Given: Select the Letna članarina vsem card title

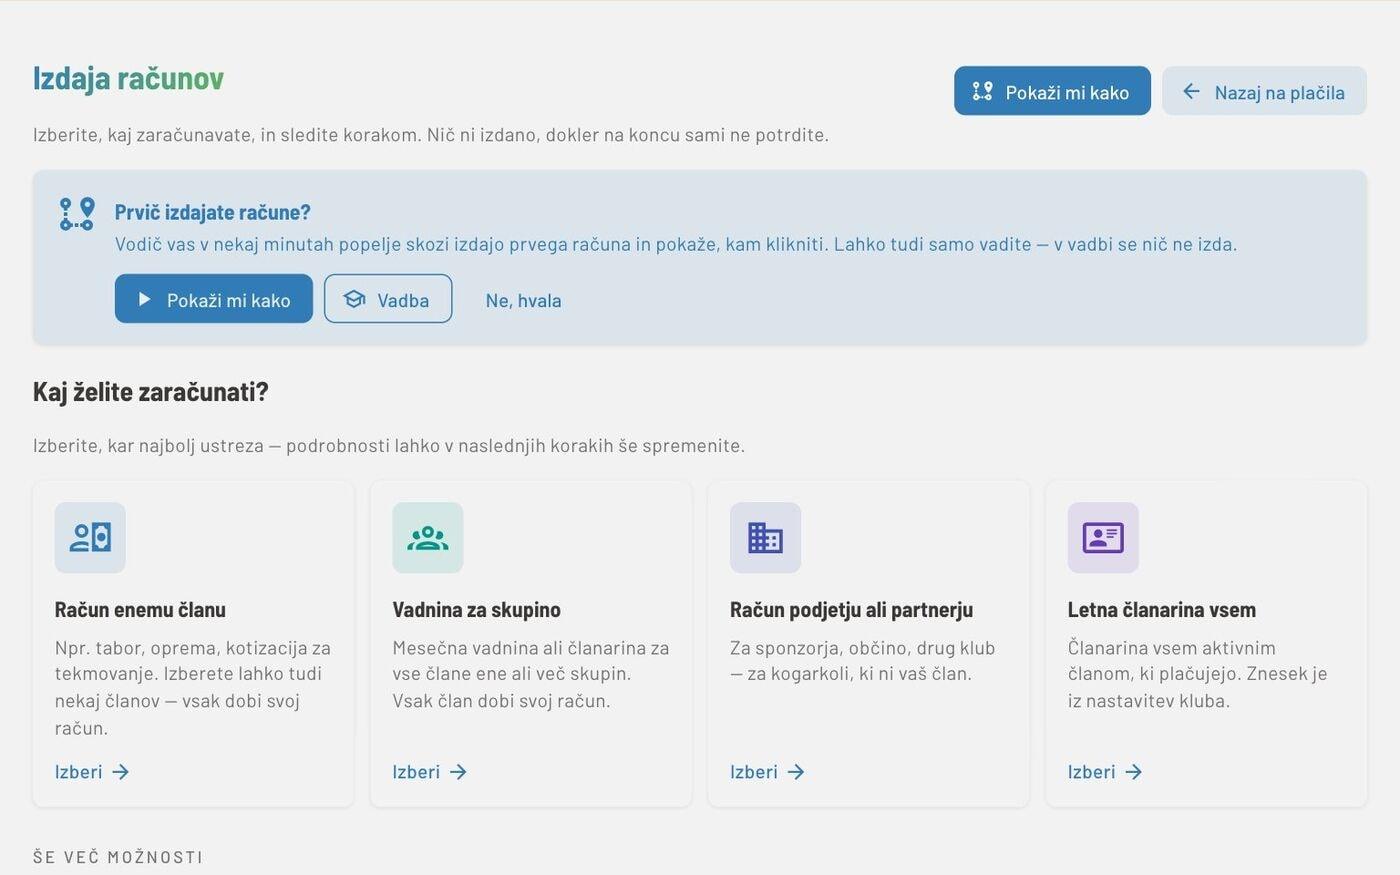Looking at the screenshot, I should pyautogui.click(x=1162, y=609).
